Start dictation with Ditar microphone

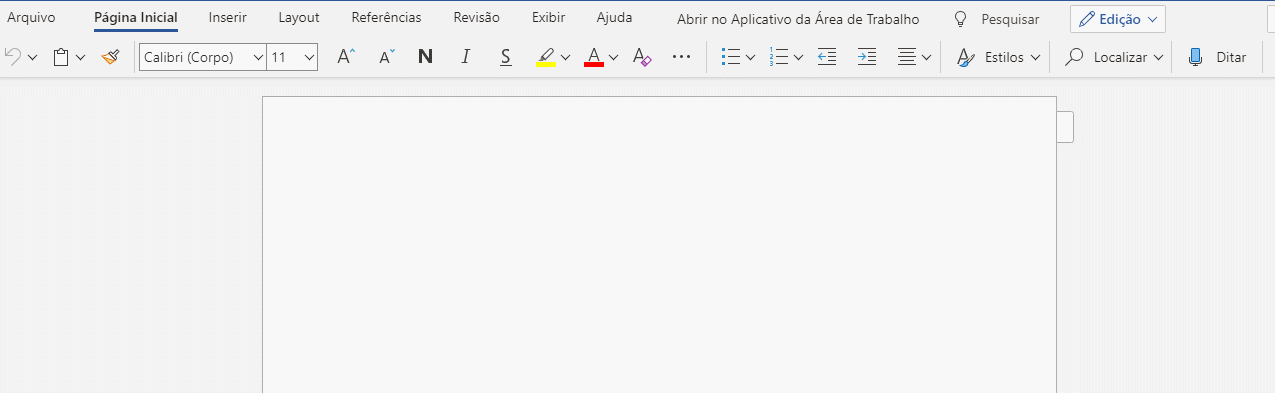tap(1216, 57)
